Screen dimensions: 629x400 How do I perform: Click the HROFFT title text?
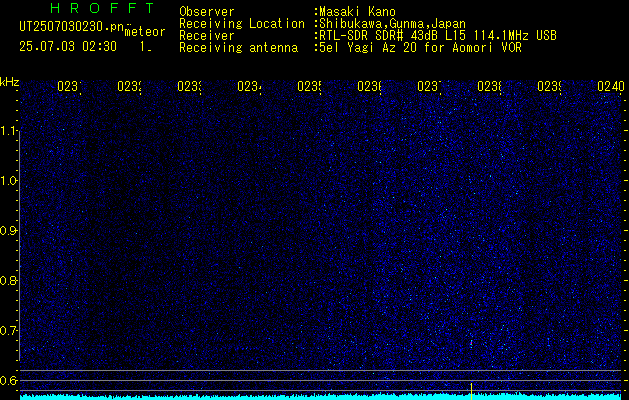pos(102,8)
